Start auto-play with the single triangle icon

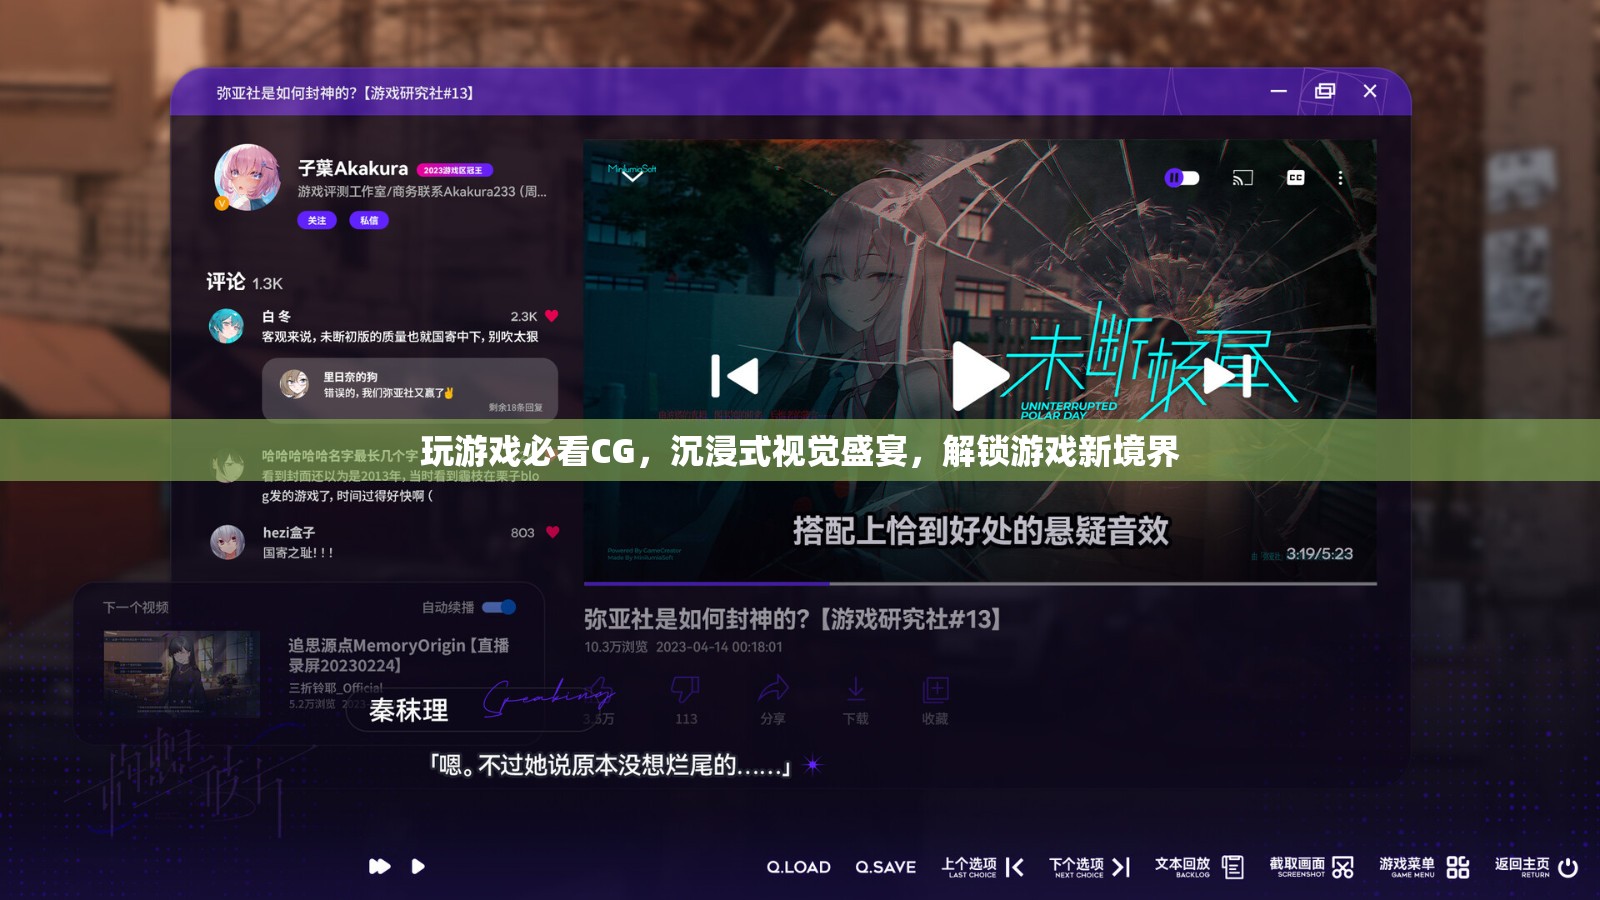tap(418, 866)
